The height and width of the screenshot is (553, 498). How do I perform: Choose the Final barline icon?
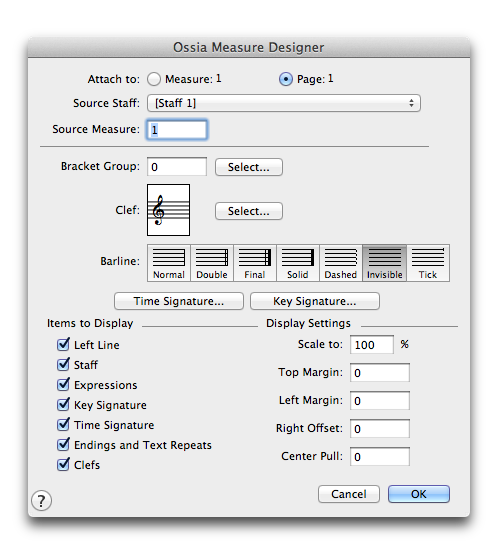click(255, 263)
